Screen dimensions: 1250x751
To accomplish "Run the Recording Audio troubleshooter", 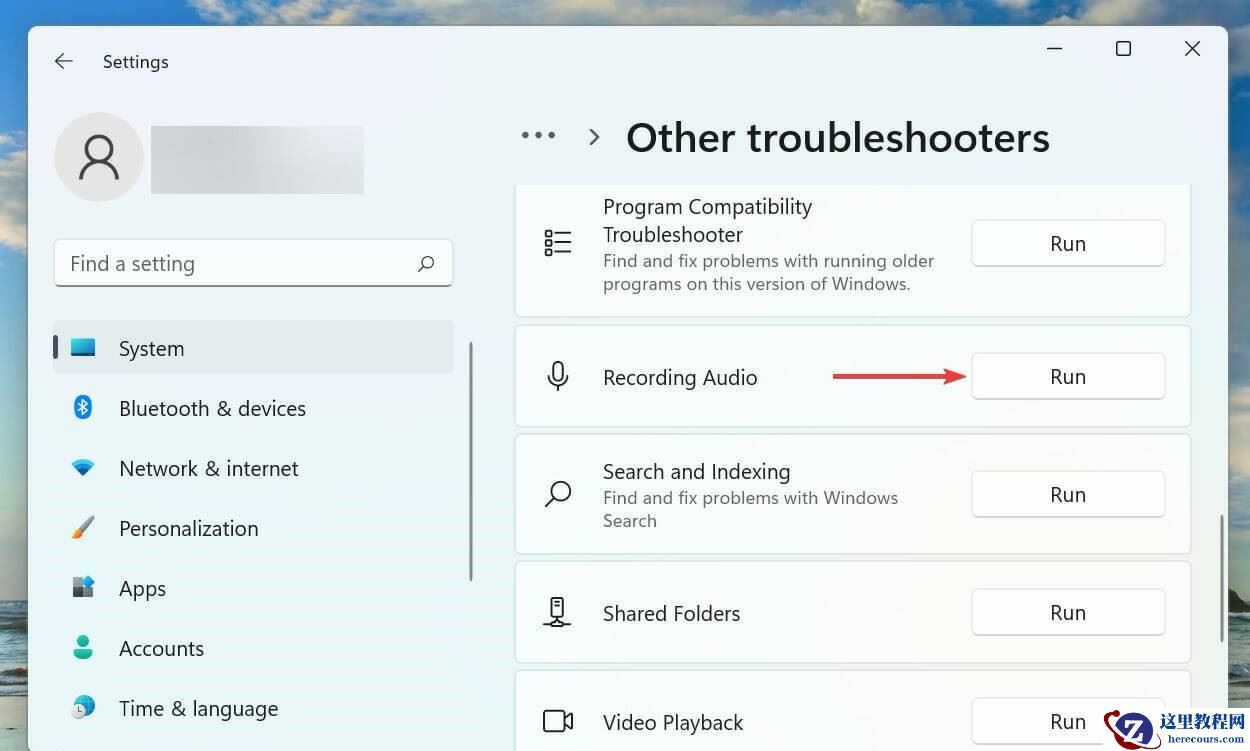I will [x=1067, y=377].
